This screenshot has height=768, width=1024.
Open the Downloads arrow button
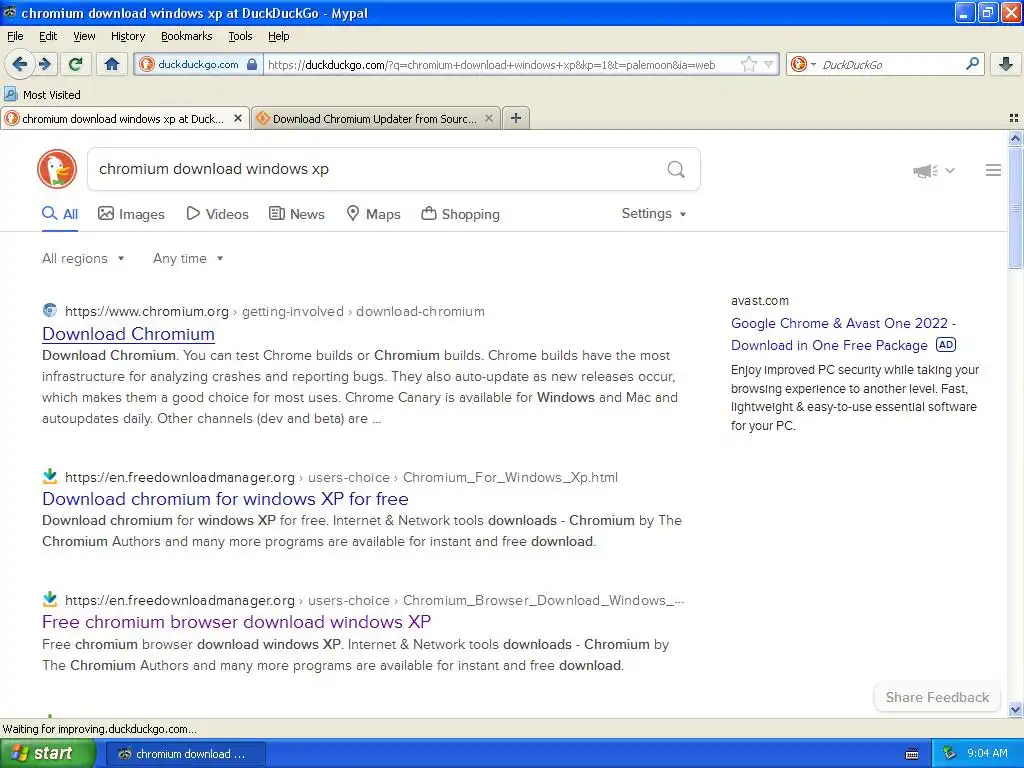coord(1006,64)
